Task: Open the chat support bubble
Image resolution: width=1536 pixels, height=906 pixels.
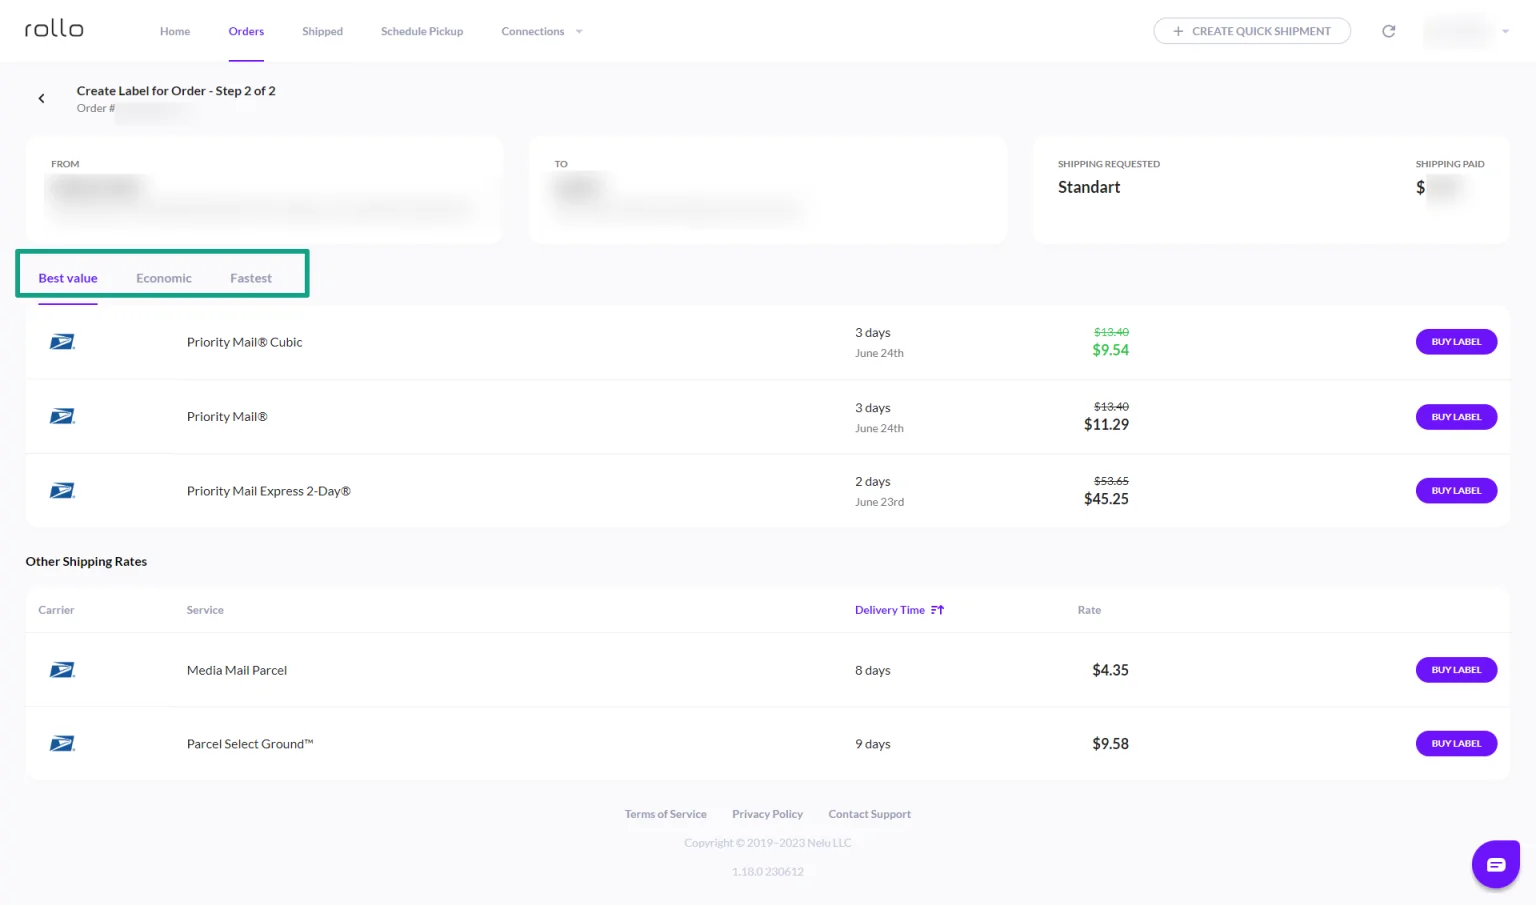Action: tap(1495, 863)
